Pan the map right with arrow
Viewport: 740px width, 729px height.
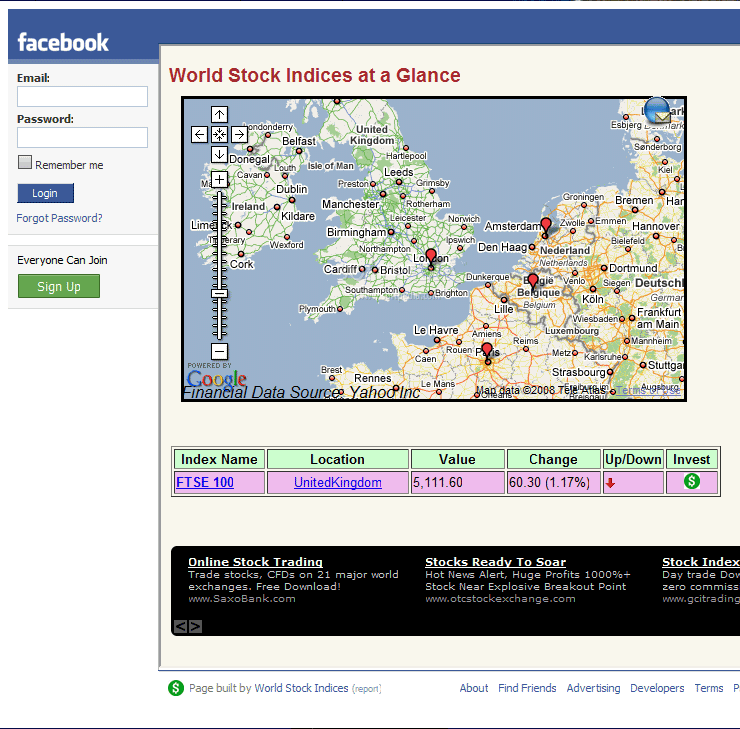click(239, 134)
